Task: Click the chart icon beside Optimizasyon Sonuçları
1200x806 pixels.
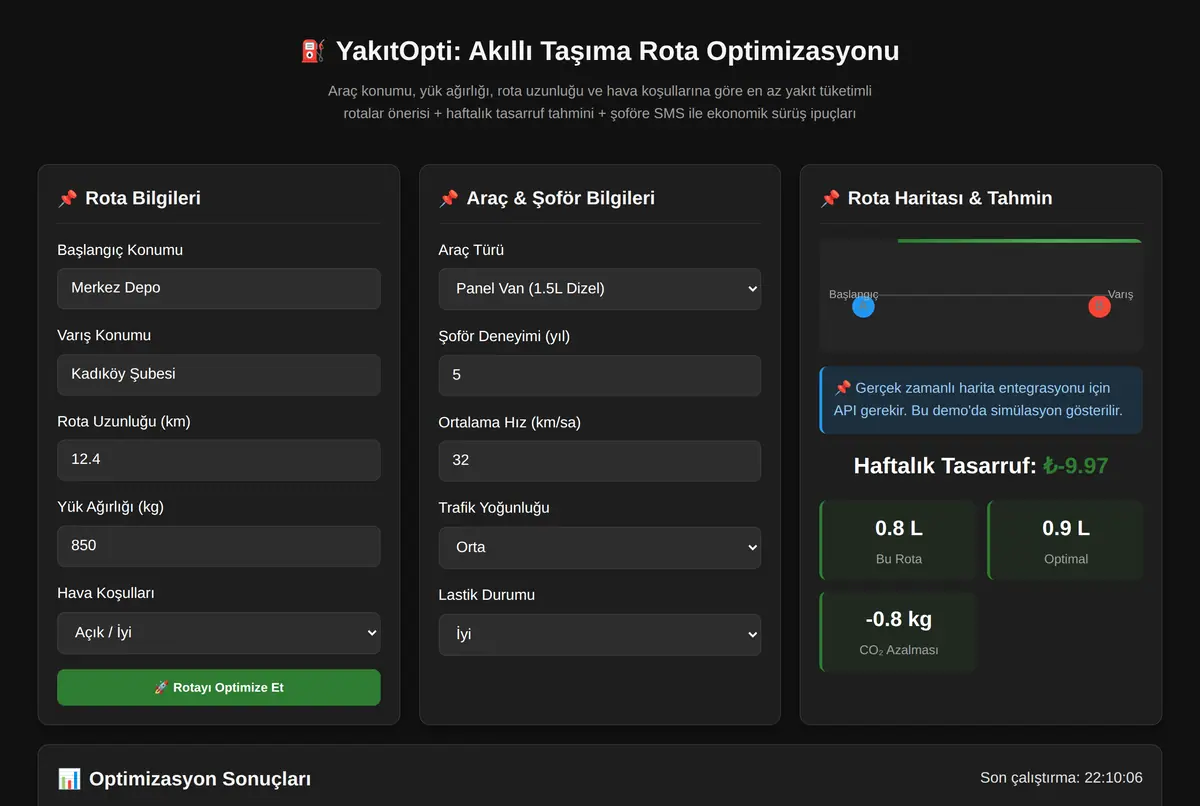Action: pos(69,779)
